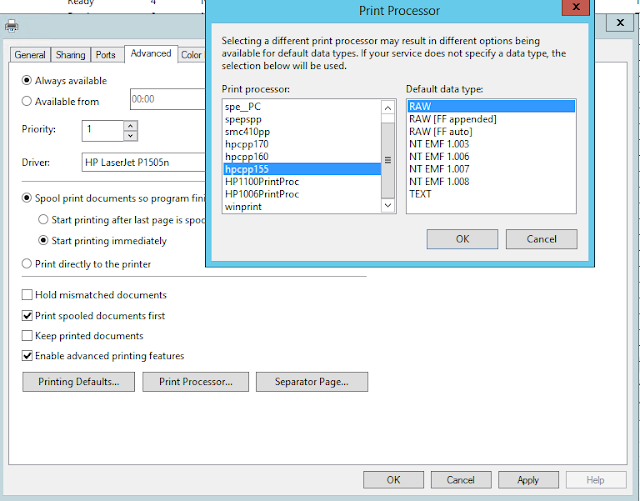
Task: Click Apply in printer properties window
Action: (x=528, y=480)
